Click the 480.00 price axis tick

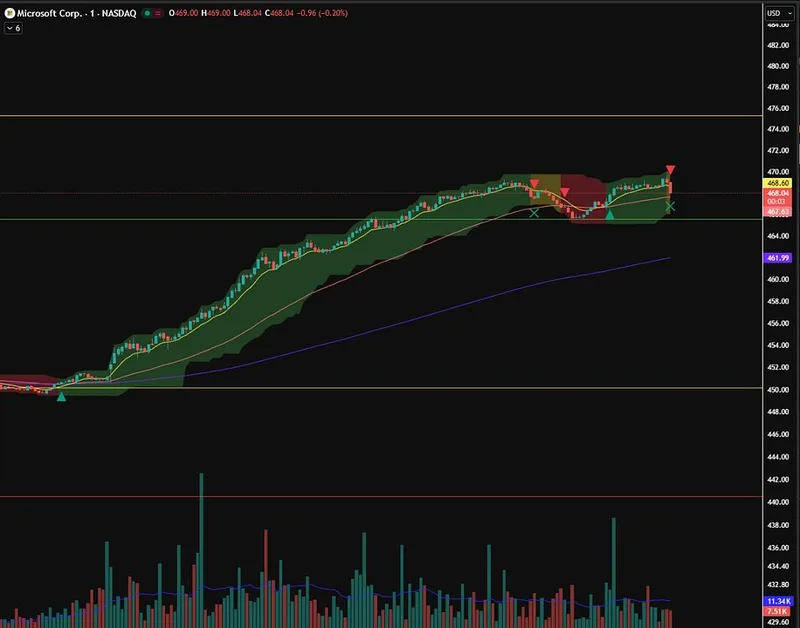tap(778, 66)
